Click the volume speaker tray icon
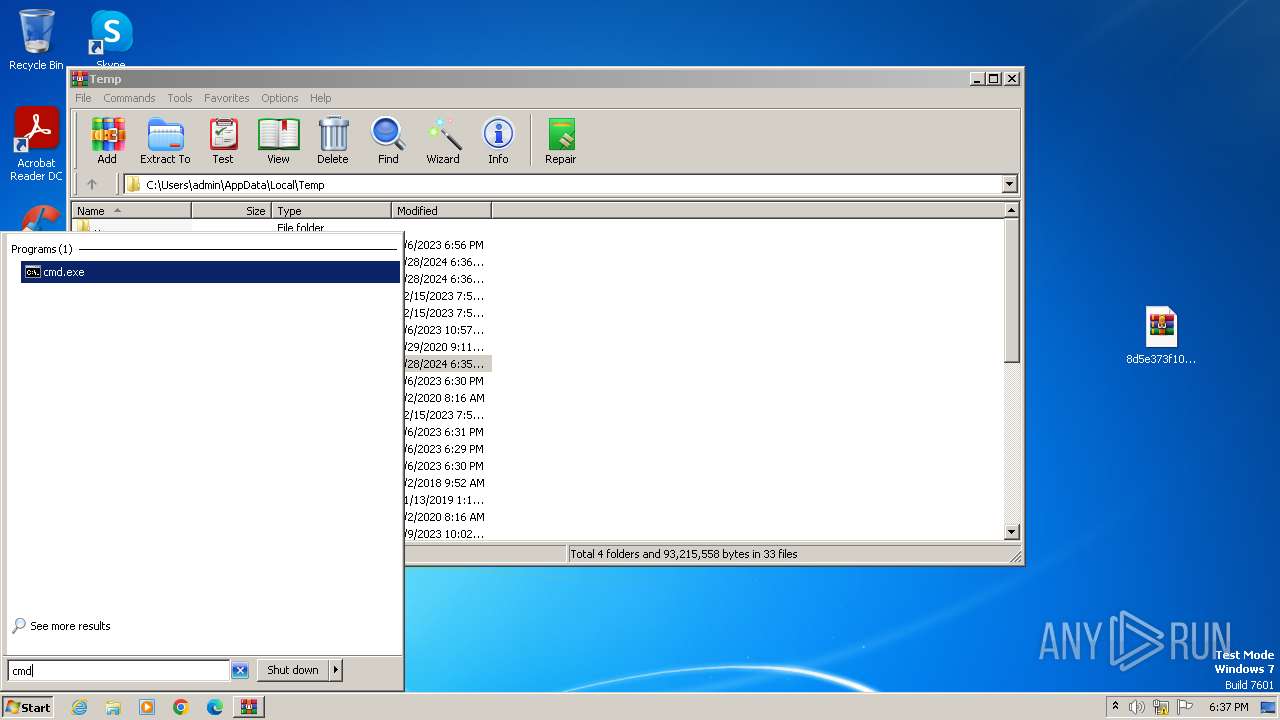Image resolution: width=1280 pixels, height=720 pixels. point(1137,707)
